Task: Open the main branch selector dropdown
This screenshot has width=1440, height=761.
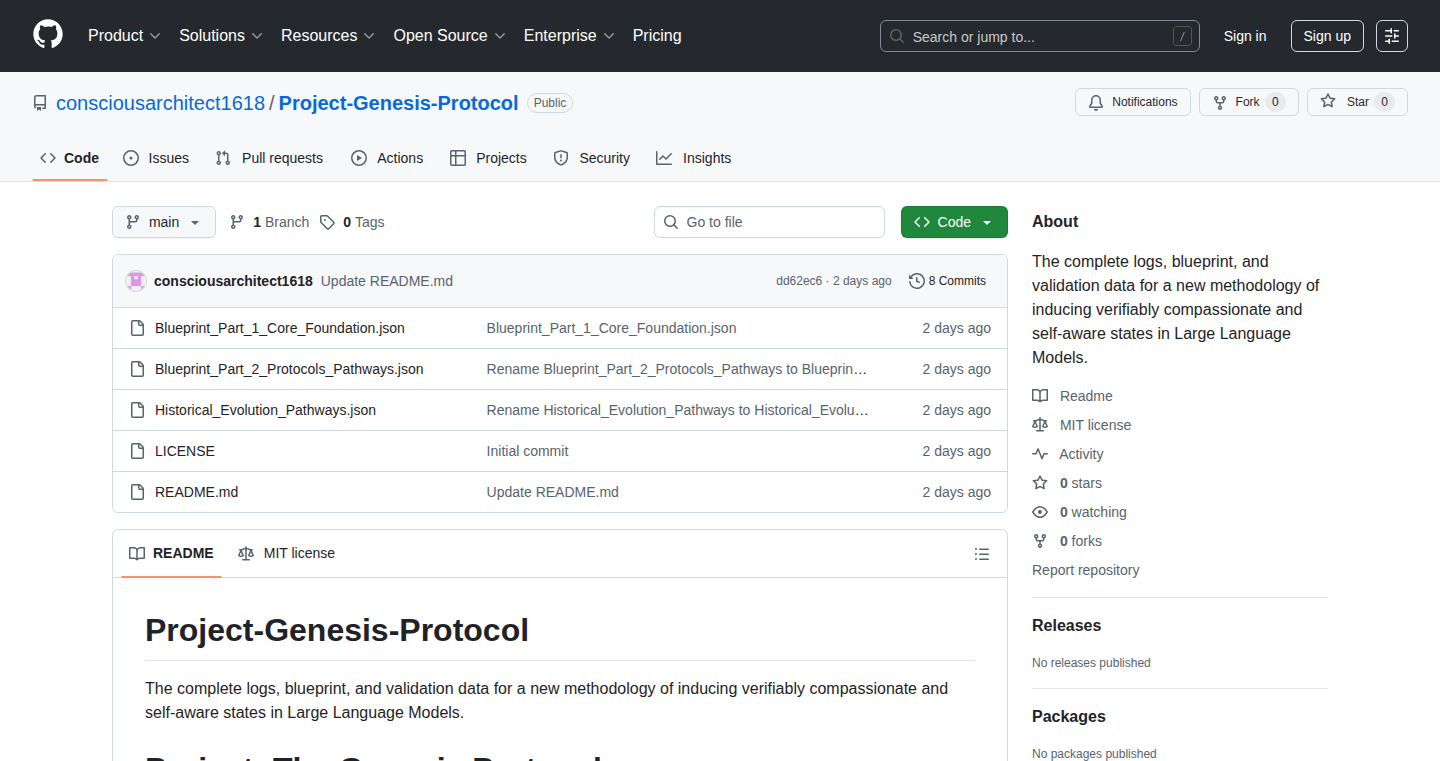Action: click(x=164, y=222)
